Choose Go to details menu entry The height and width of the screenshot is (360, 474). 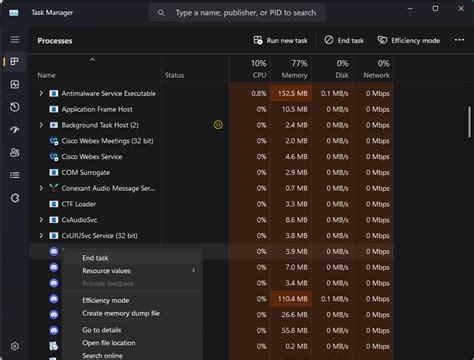point(132,330)
